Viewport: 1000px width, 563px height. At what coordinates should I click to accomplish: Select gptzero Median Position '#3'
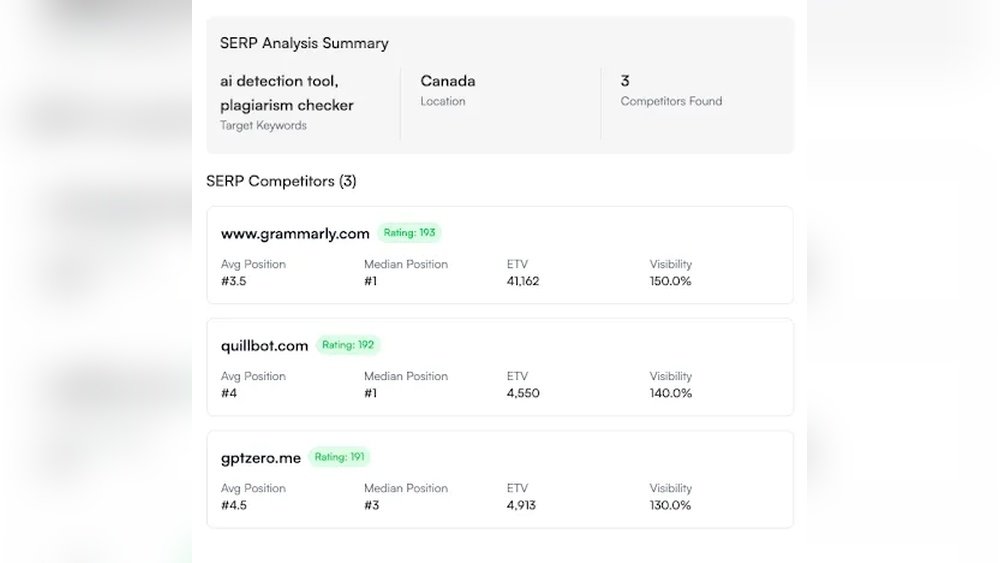tap(372, 506)
